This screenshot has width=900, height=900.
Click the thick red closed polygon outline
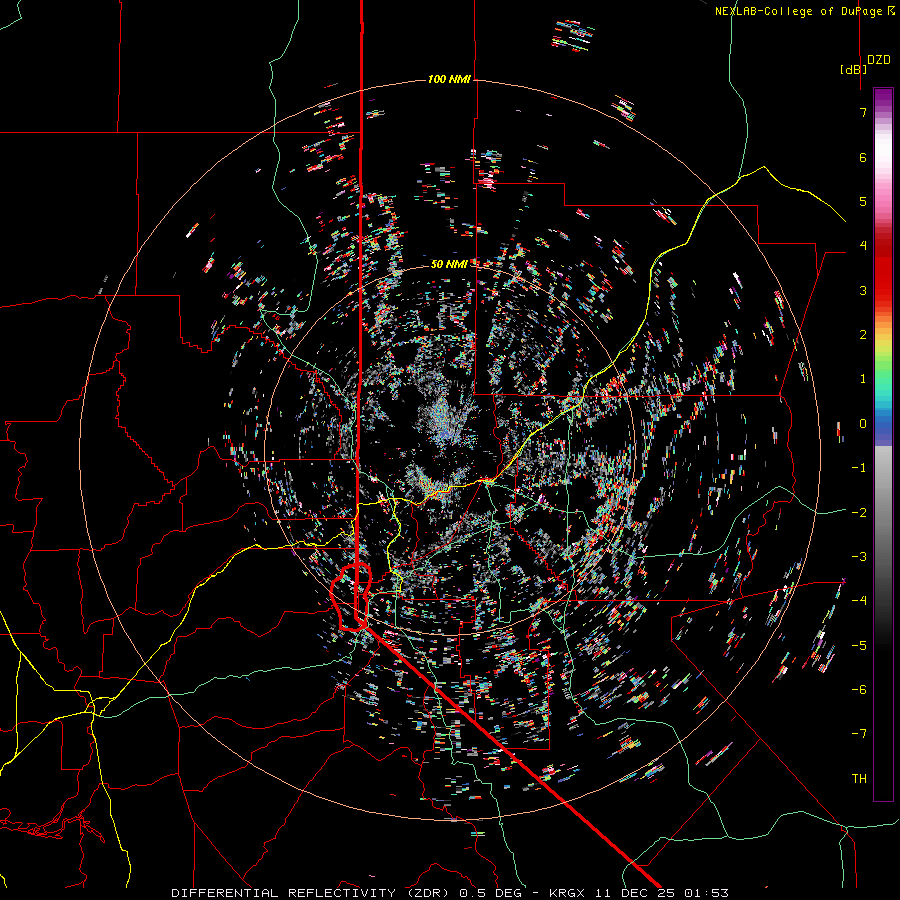(351, 597)
